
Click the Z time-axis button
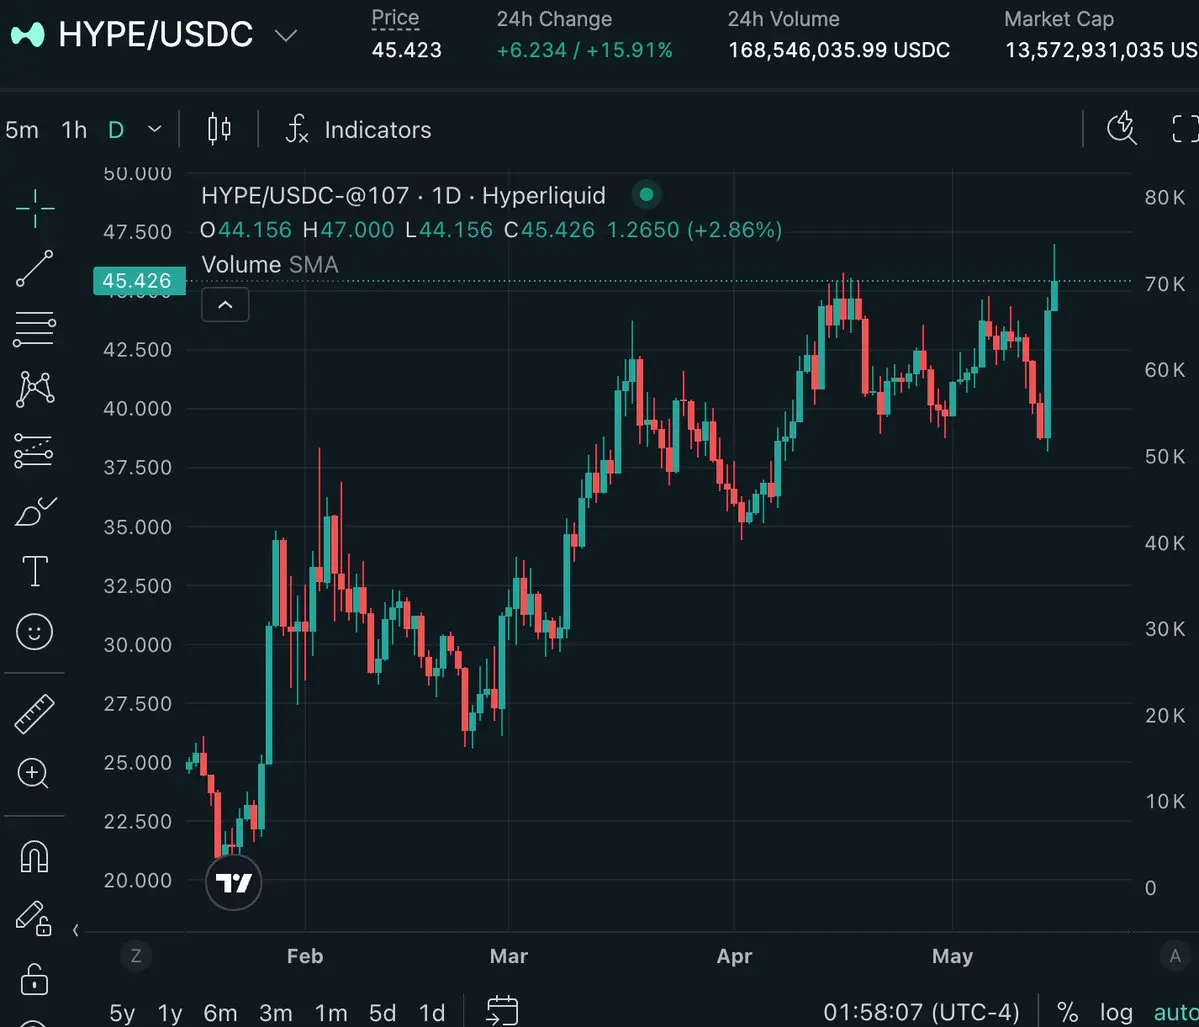pos(136,956)
